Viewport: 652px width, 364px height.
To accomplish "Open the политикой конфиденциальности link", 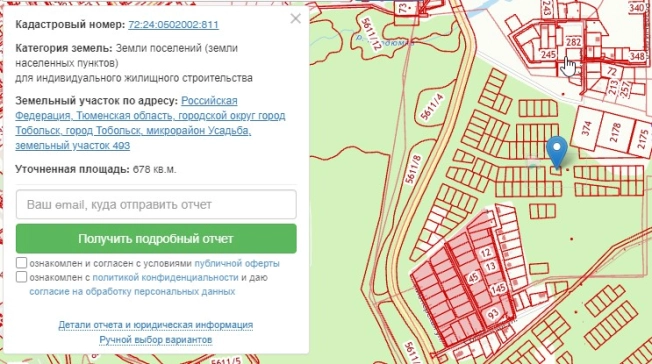I will pos(165,277).
